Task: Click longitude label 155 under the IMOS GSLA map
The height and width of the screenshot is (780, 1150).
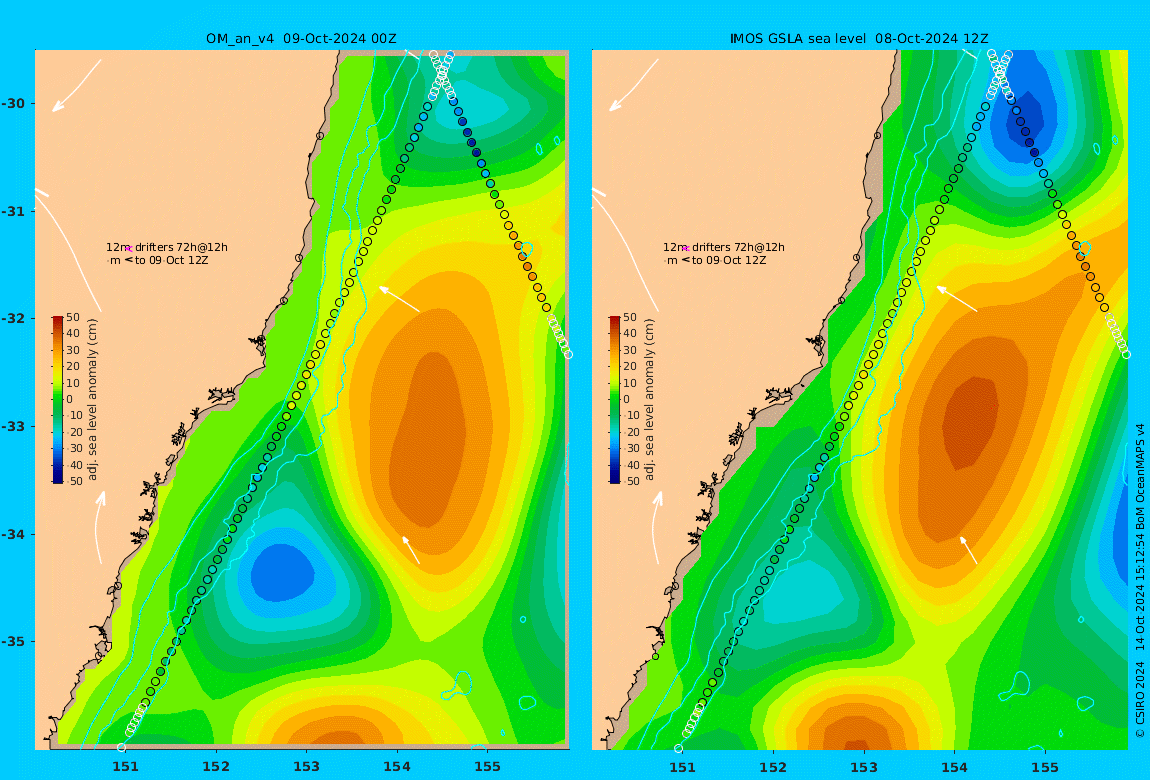Action: point(1044,767)
